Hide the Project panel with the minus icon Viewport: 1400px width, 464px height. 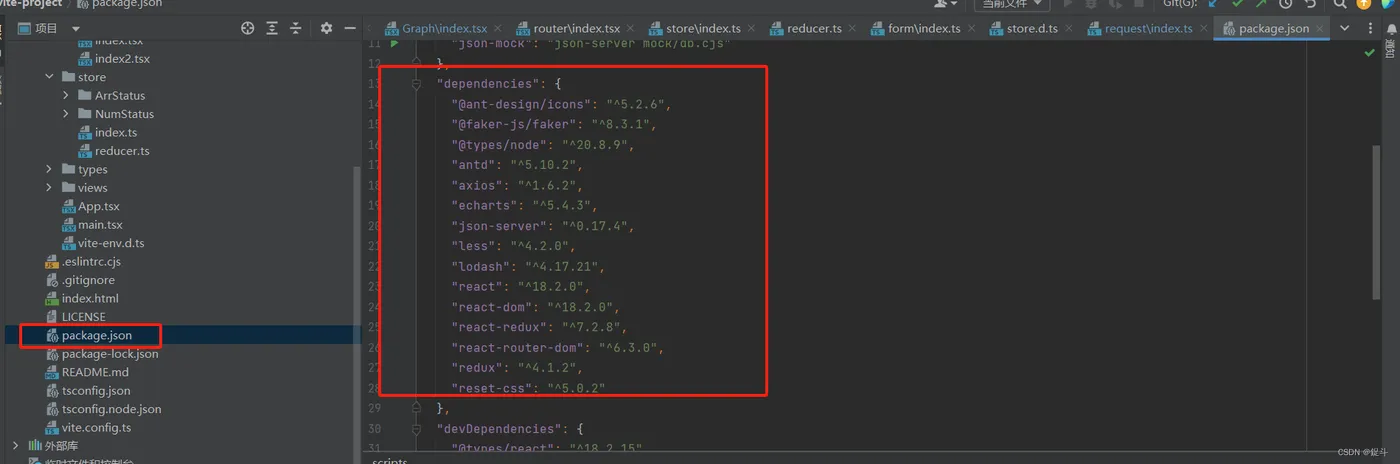(350, 28)
